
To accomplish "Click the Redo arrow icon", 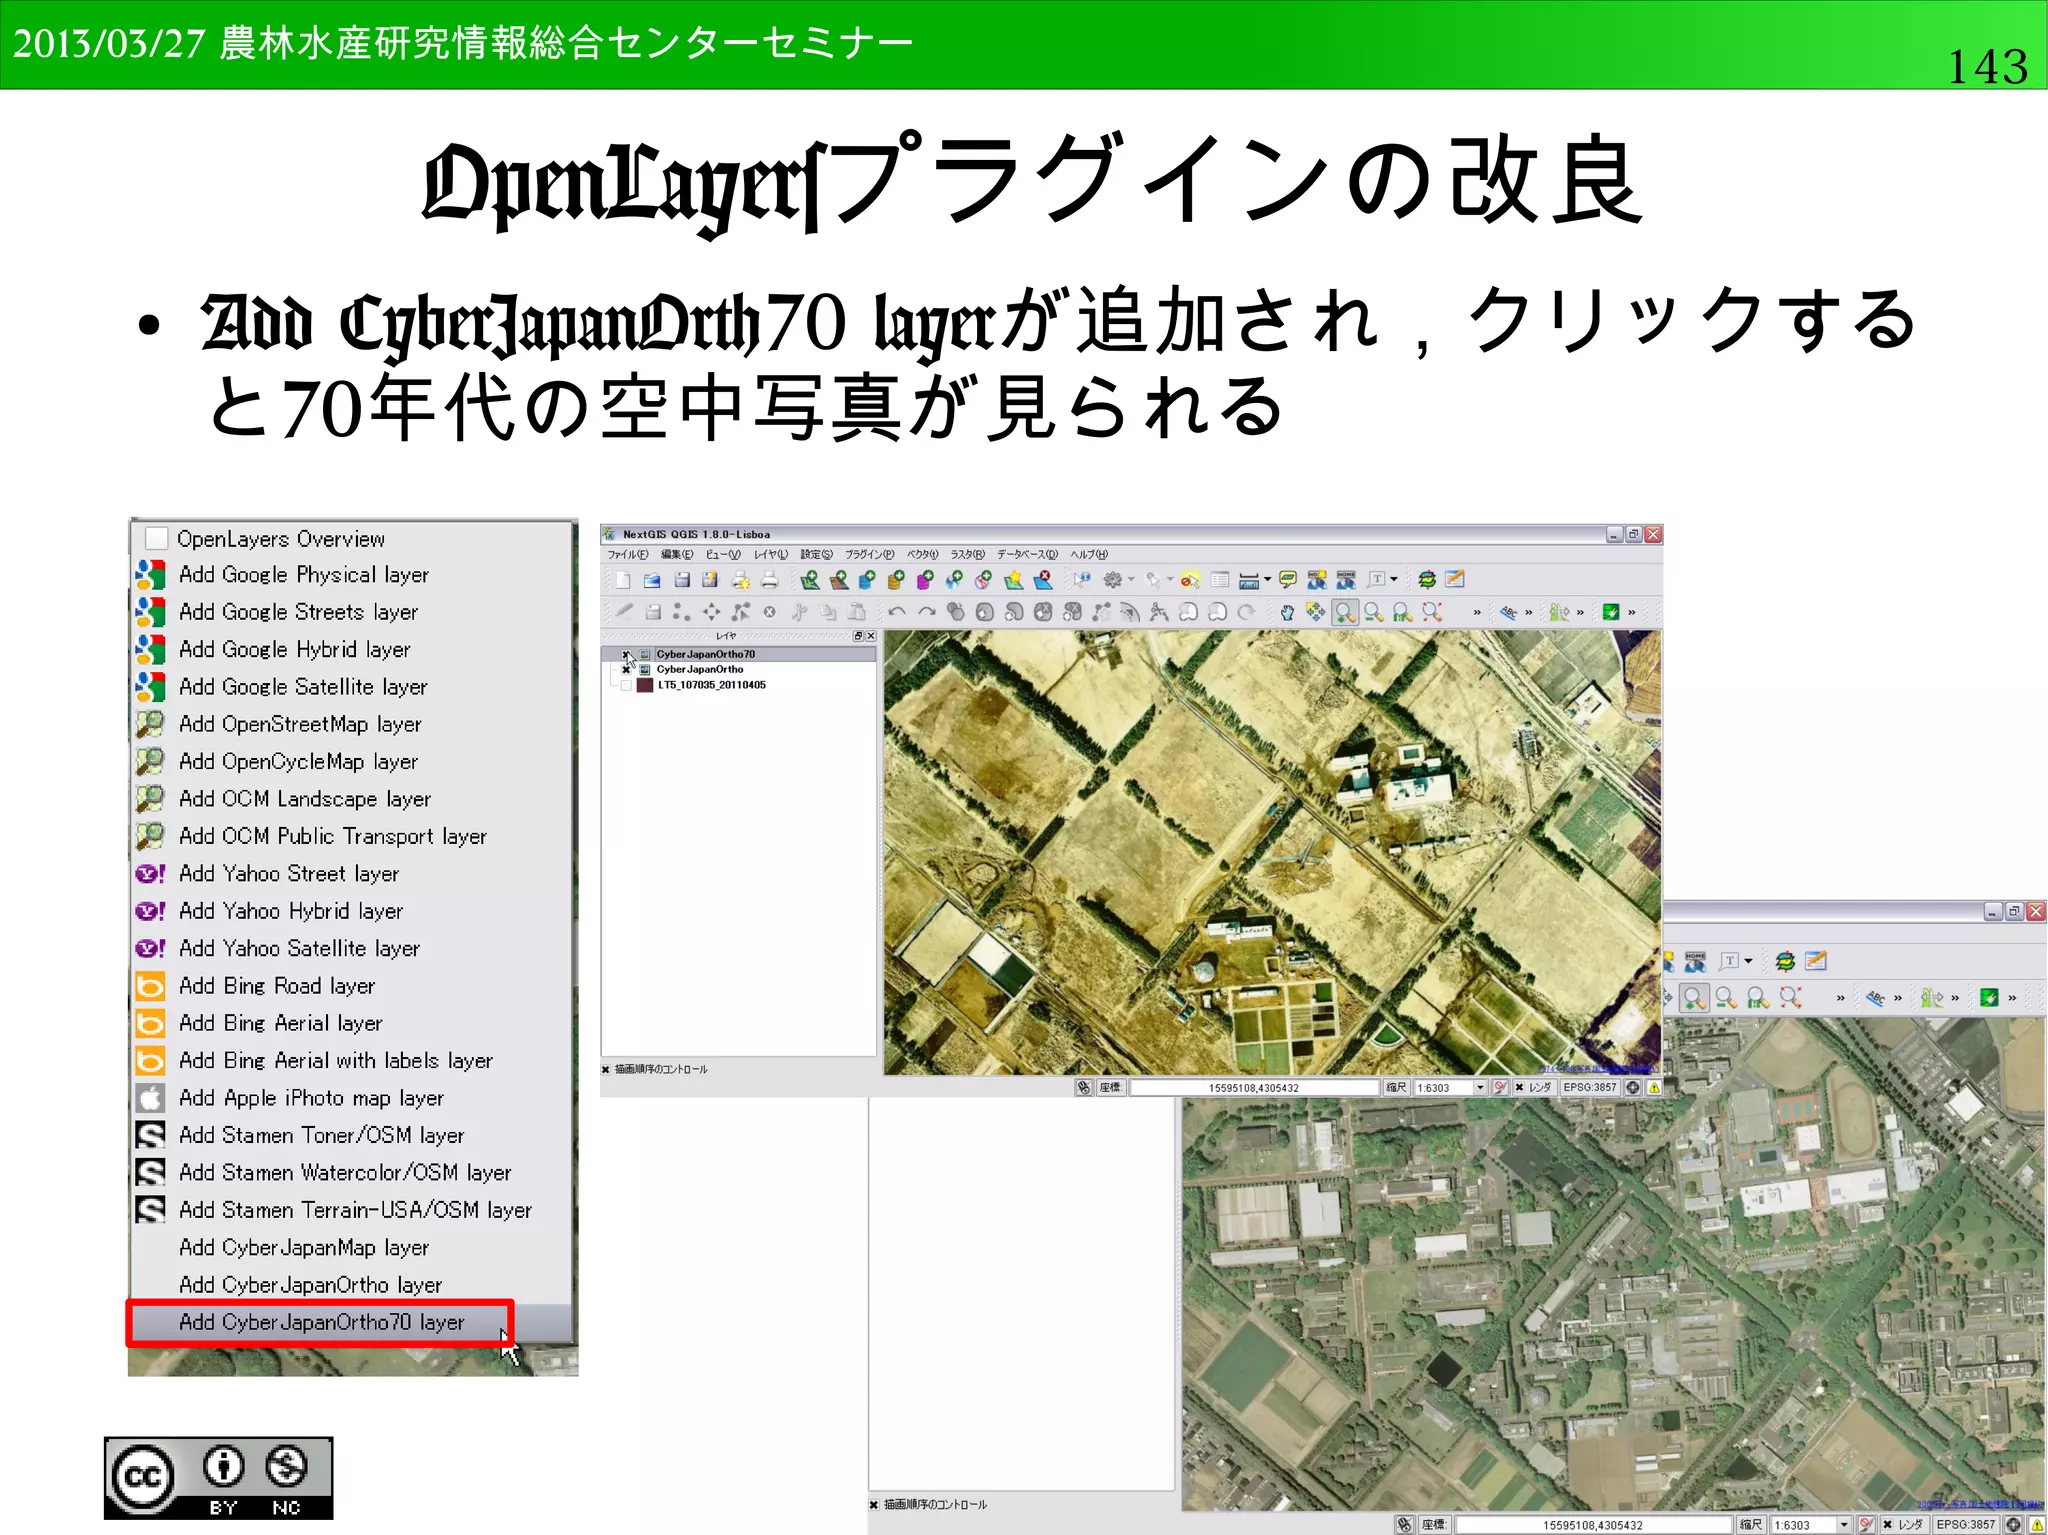I will (x=927, y=612).
